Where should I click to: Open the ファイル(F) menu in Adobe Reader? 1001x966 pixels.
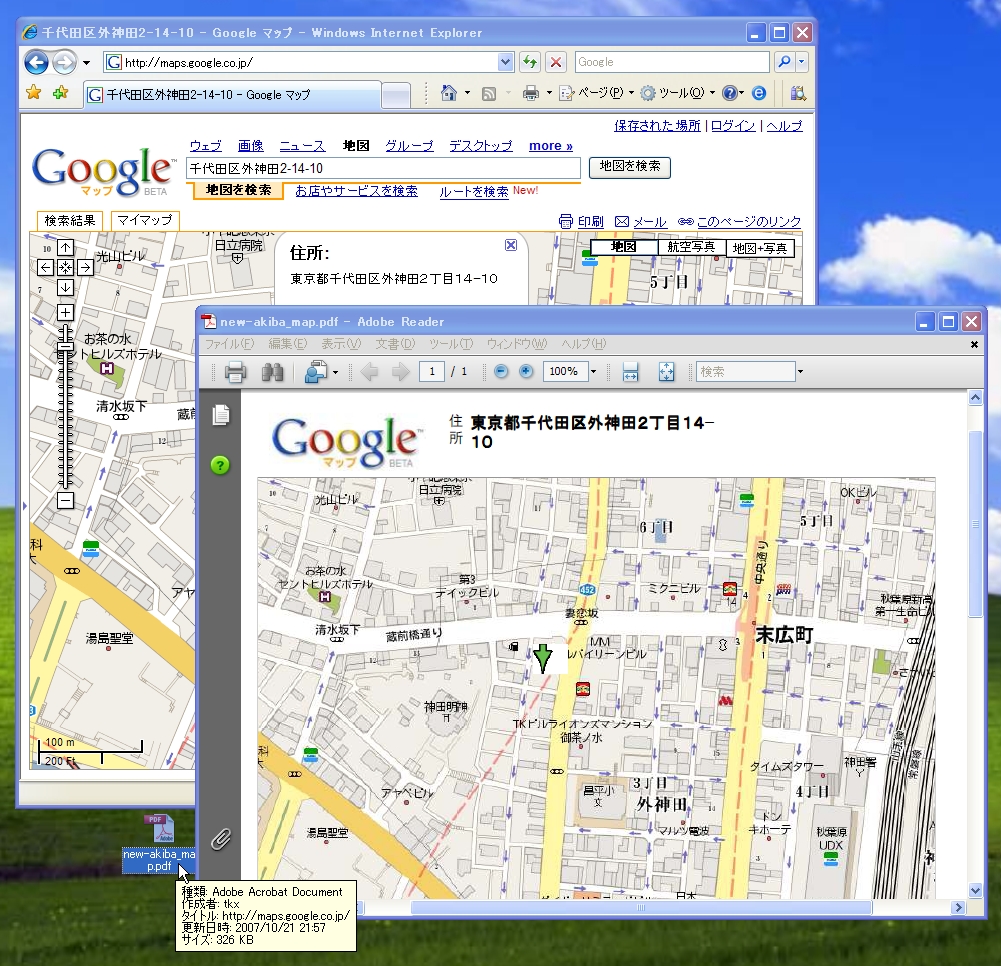pyautogui.click(x=229, y=343)
